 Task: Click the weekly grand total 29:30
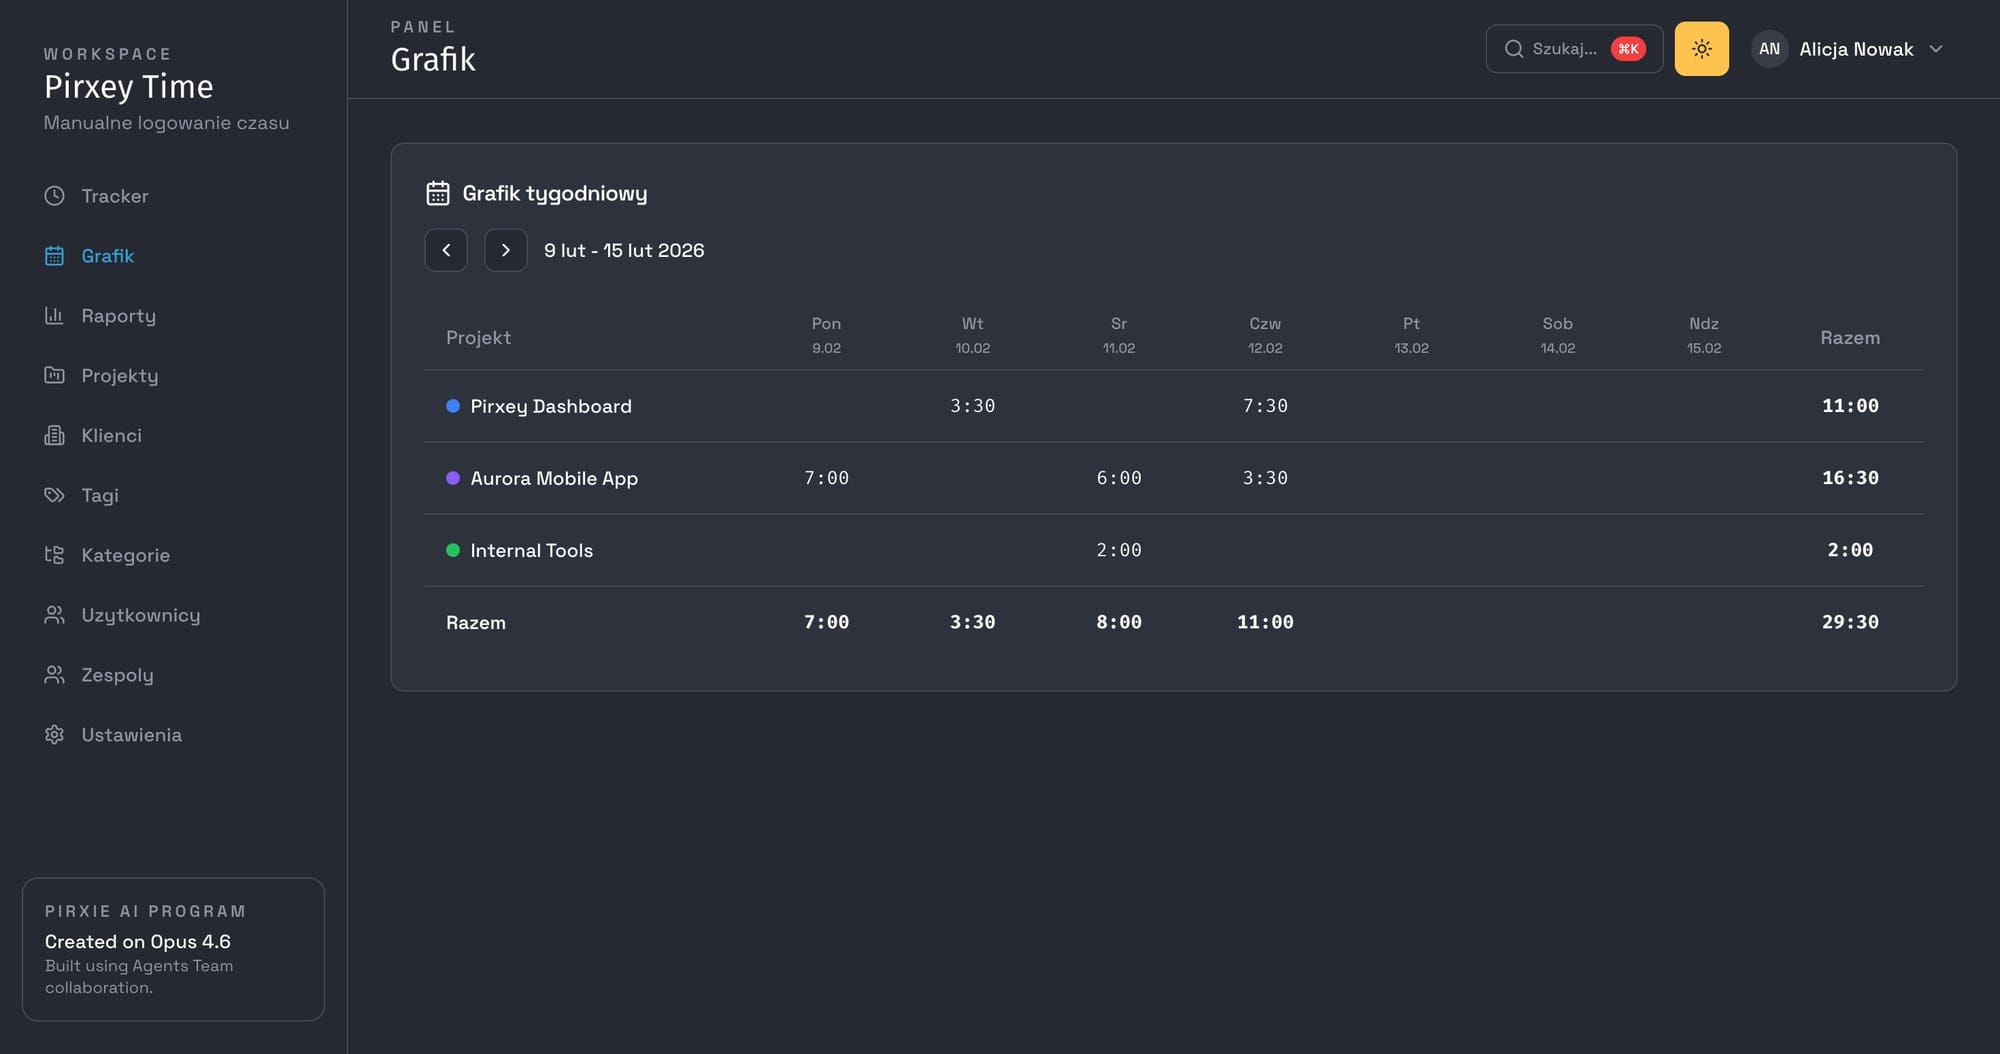click(1850, 622)
